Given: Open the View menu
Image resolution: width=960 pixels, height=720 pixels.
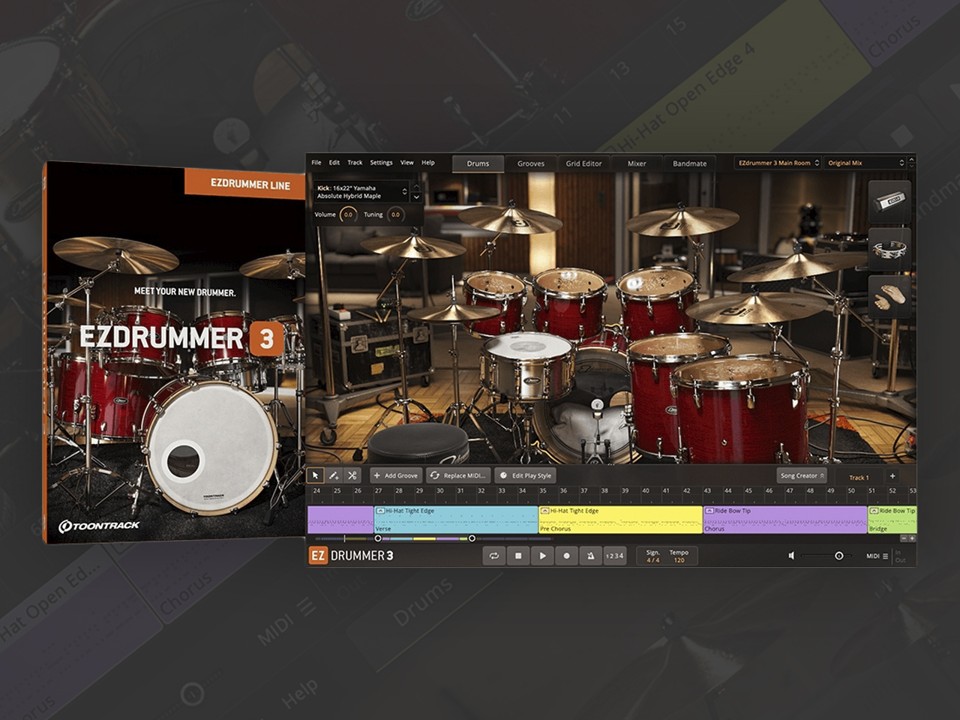Looking at the screenshot, I should click(407, 163).
